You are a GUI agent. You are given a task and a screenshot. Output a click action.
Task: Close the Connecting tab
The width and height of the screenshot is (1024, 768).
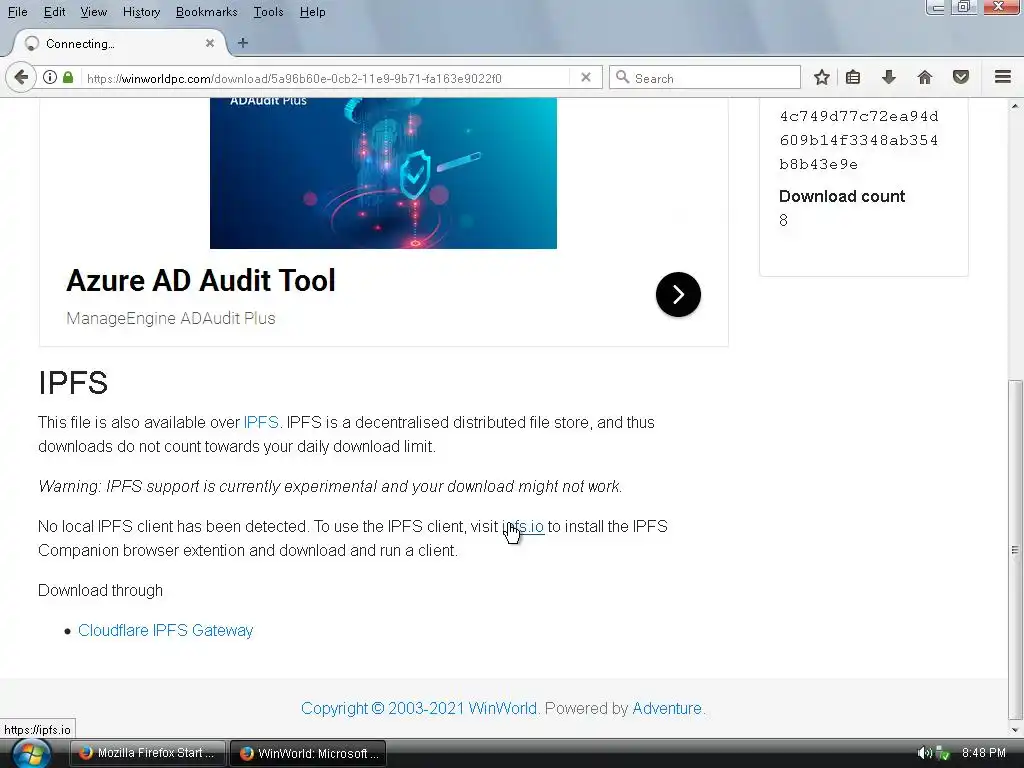click(210, 43)
